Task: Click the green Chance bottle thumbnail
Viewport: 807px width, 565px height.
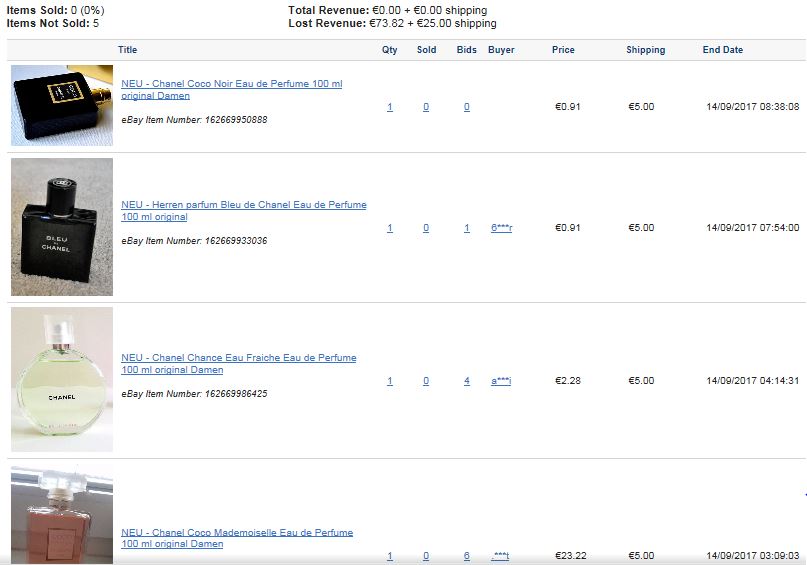Action: (62, 379)
